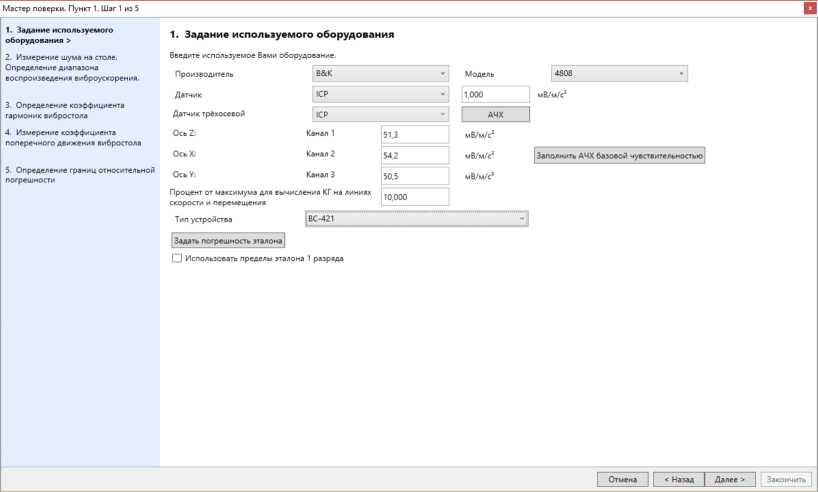Open the Тип устройства BC-421 dropdown
Screen dimensions: 818x492
point(416,219)
